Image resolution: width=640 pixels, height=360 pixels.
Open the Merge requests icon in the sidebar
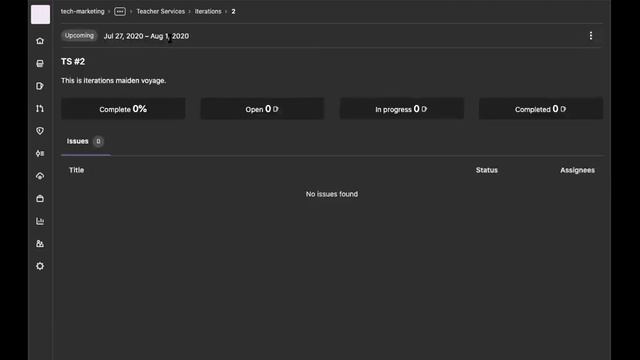point(40,108)
